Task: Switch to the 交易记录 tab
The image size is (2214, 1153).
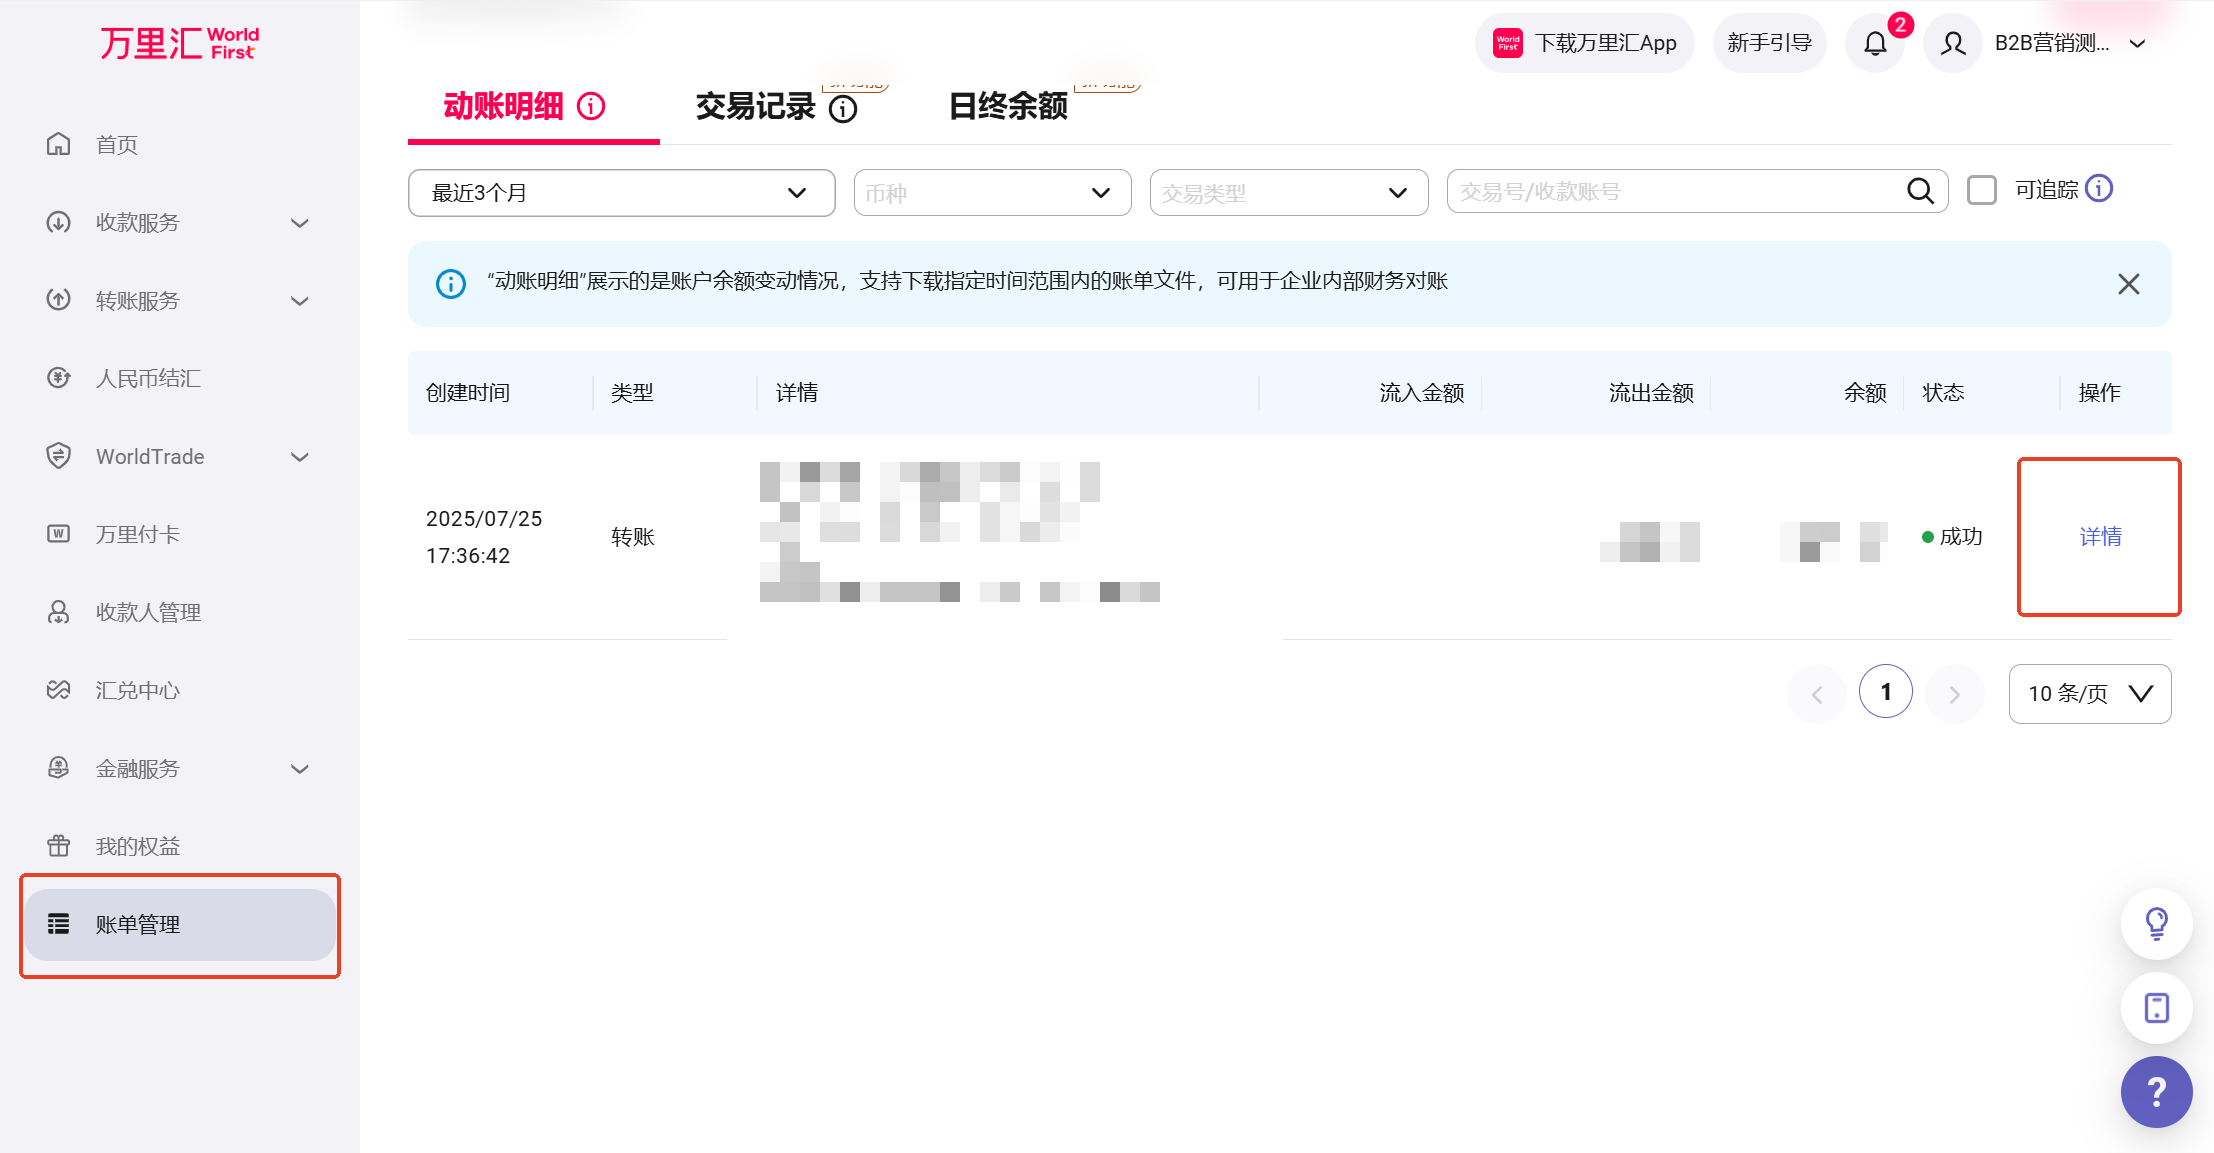Action: 756,106
